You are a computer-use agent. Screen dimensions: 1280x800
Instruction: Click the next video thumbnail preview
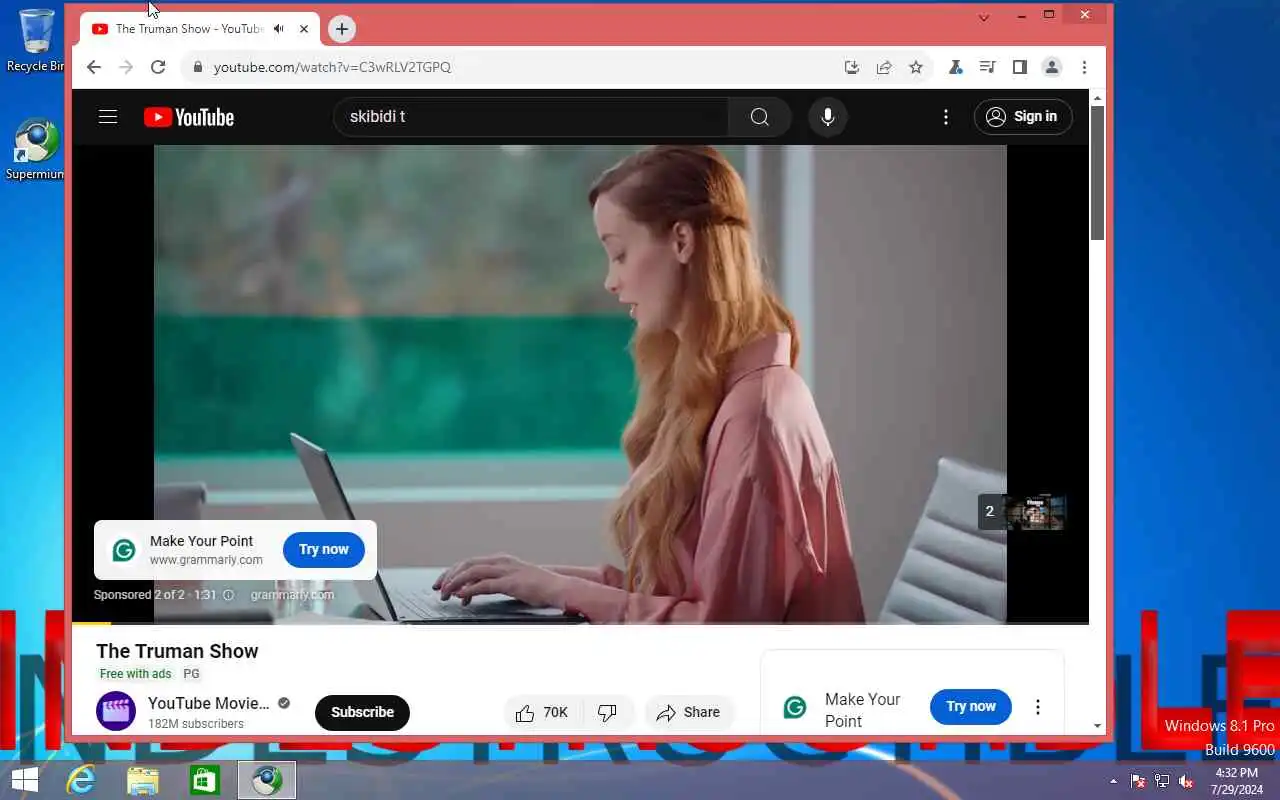[x=1035, y=512]
